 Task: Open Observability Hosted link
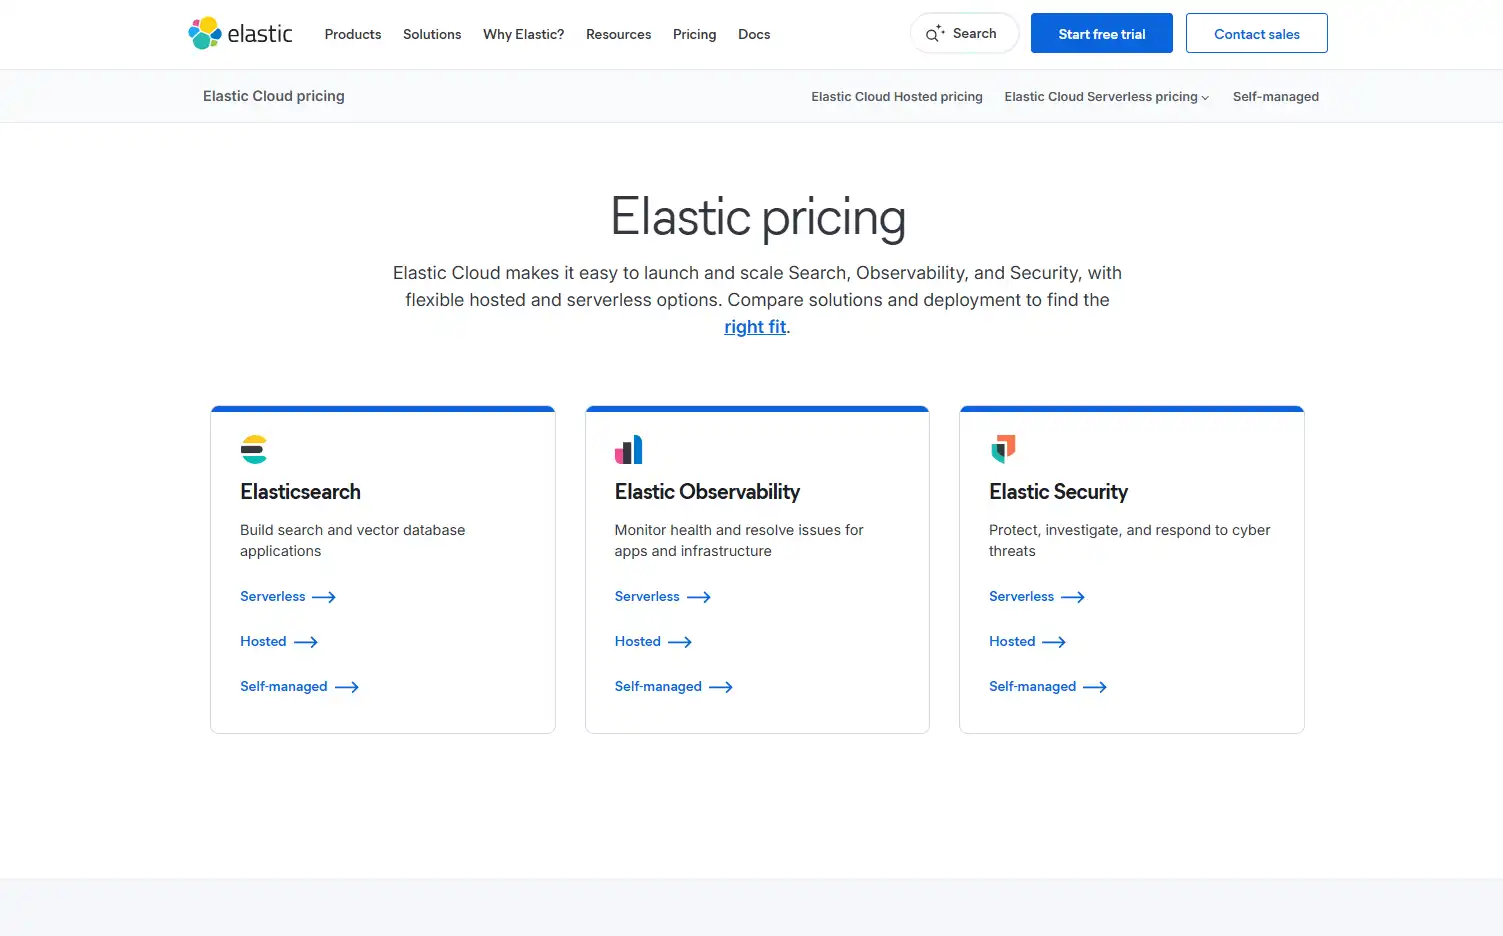pos(653,642)
